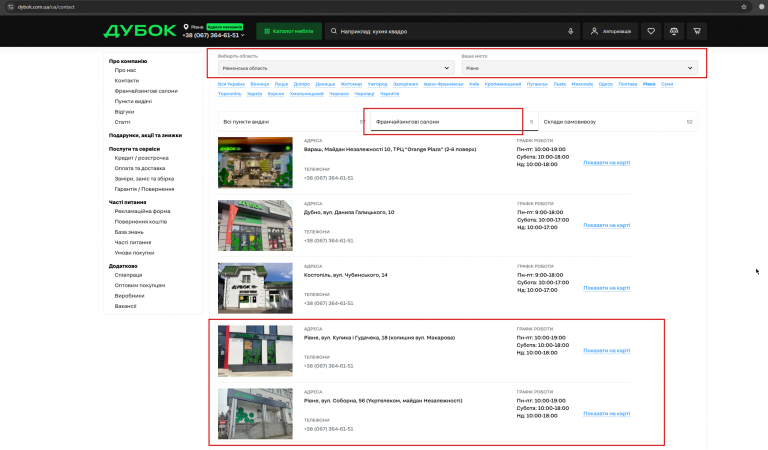Show Рівне Соборна store on the map
This screenshot has width=768, height=450.
tap(606, 413)
